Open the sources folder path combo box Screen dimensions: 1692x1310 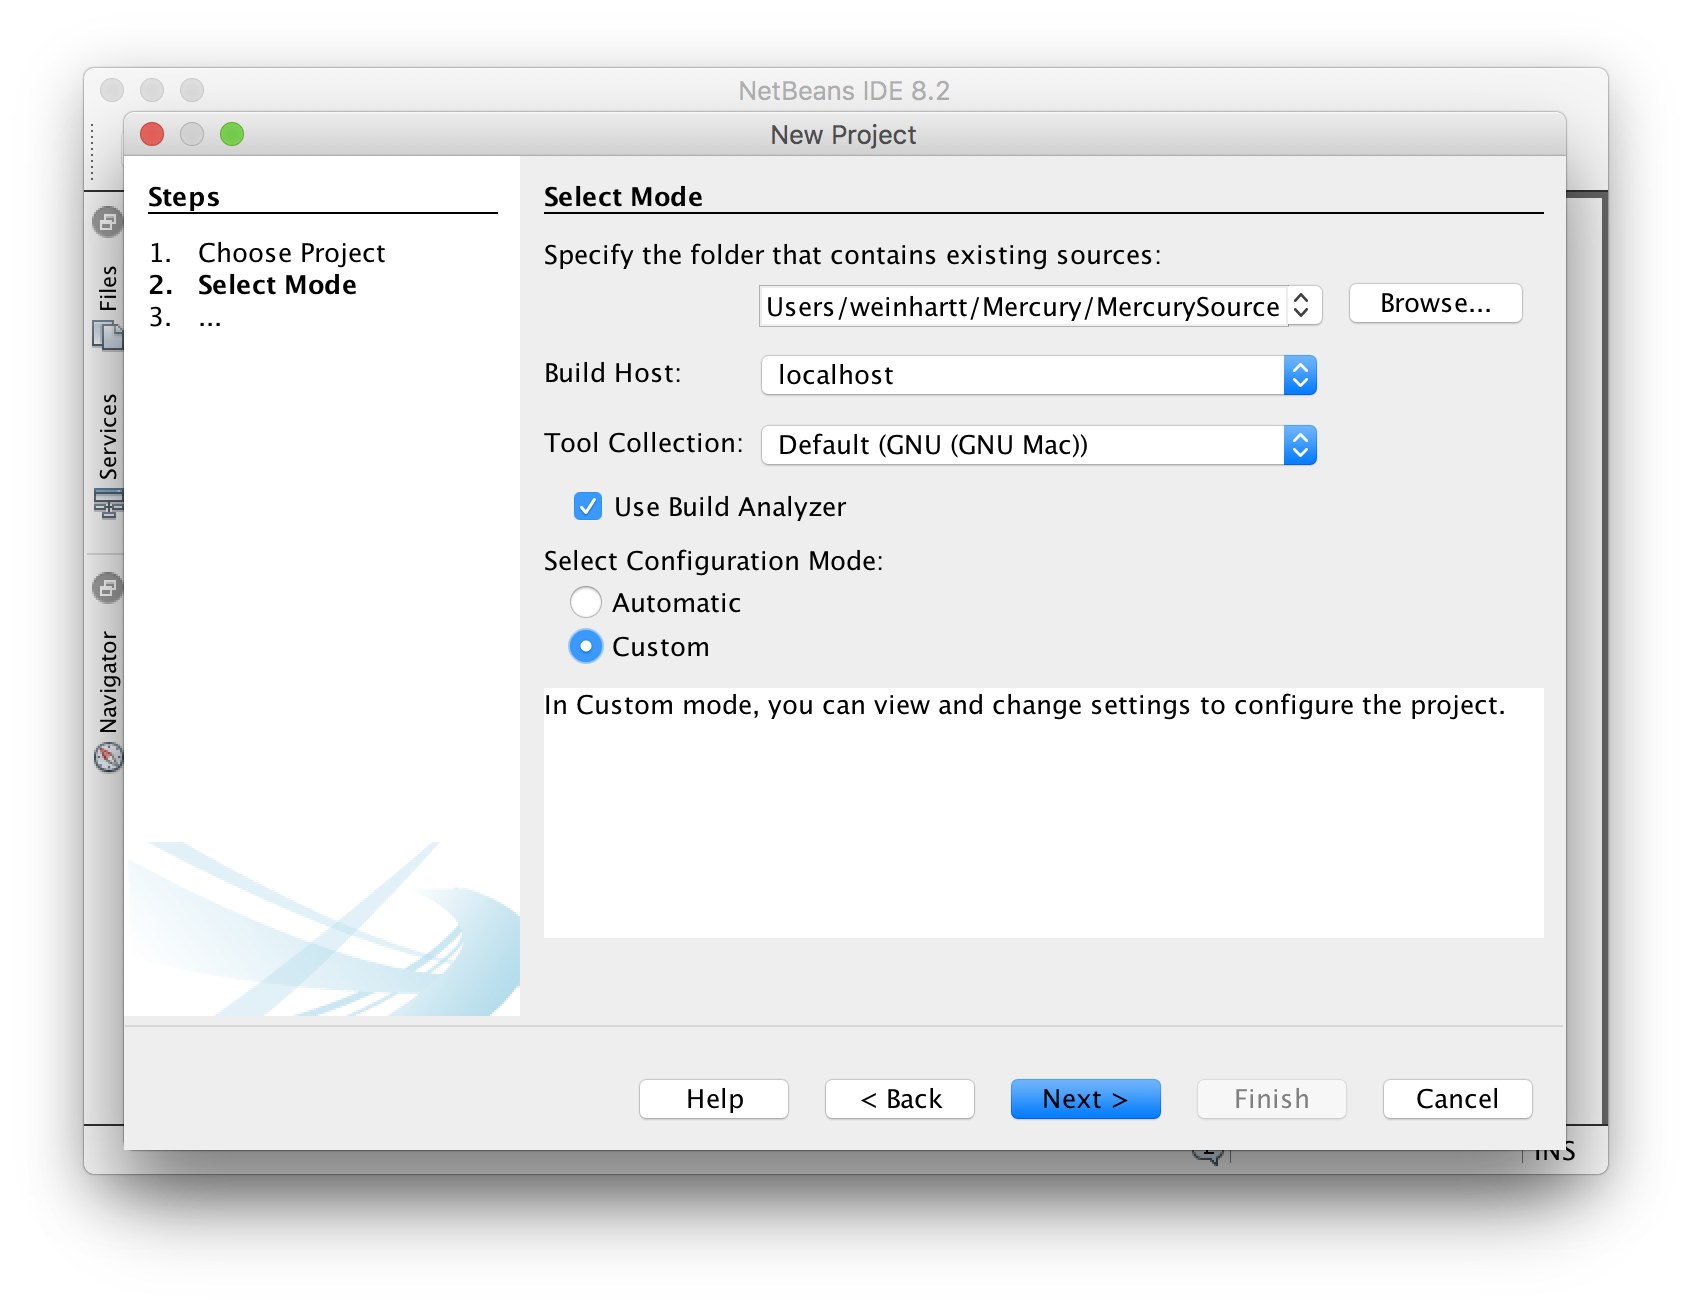pos(1302,305)
